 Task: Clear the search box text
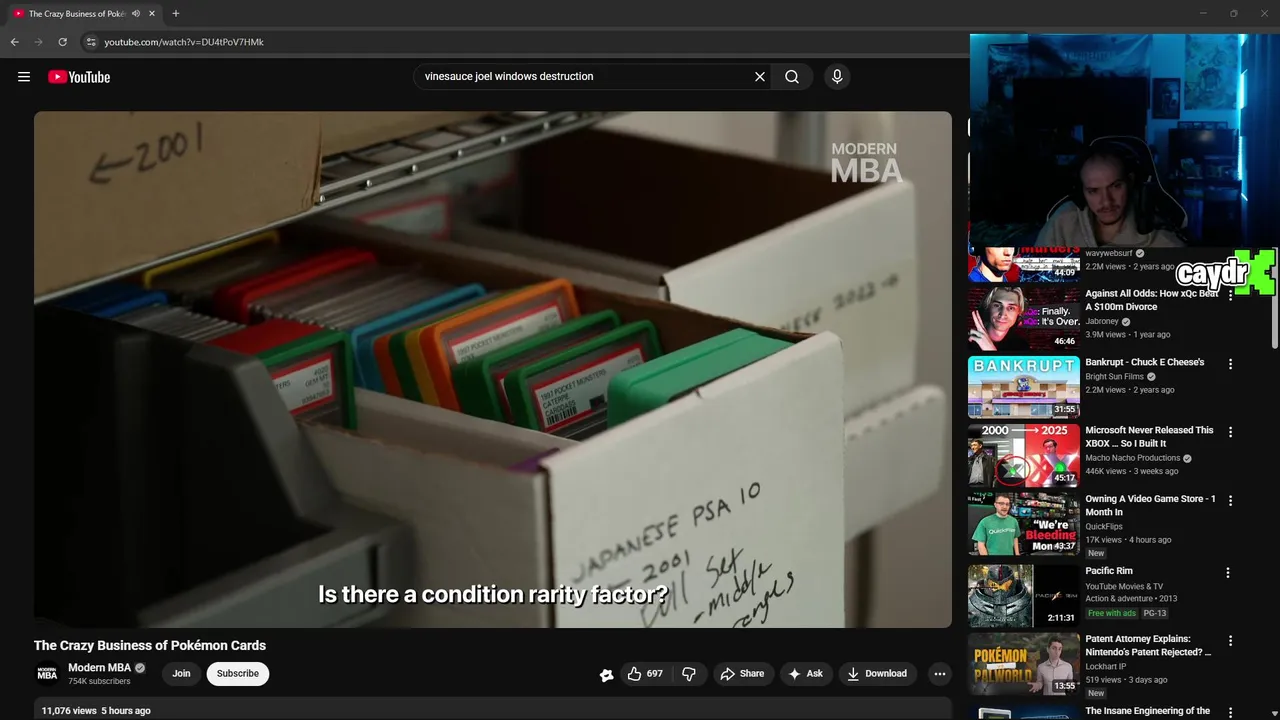coord(760,77)
